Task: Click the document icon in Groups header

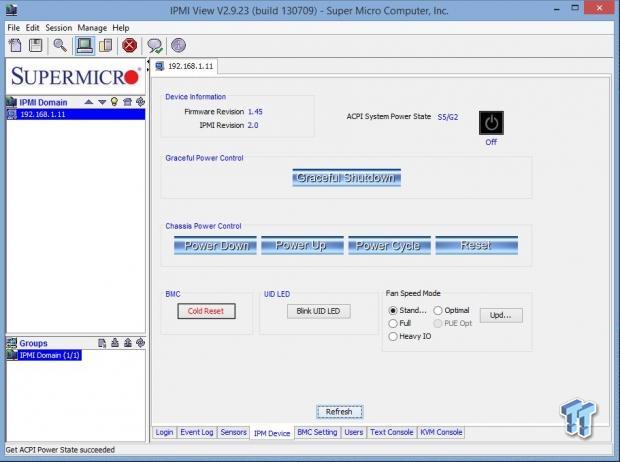Action: [x=102, y=343]
